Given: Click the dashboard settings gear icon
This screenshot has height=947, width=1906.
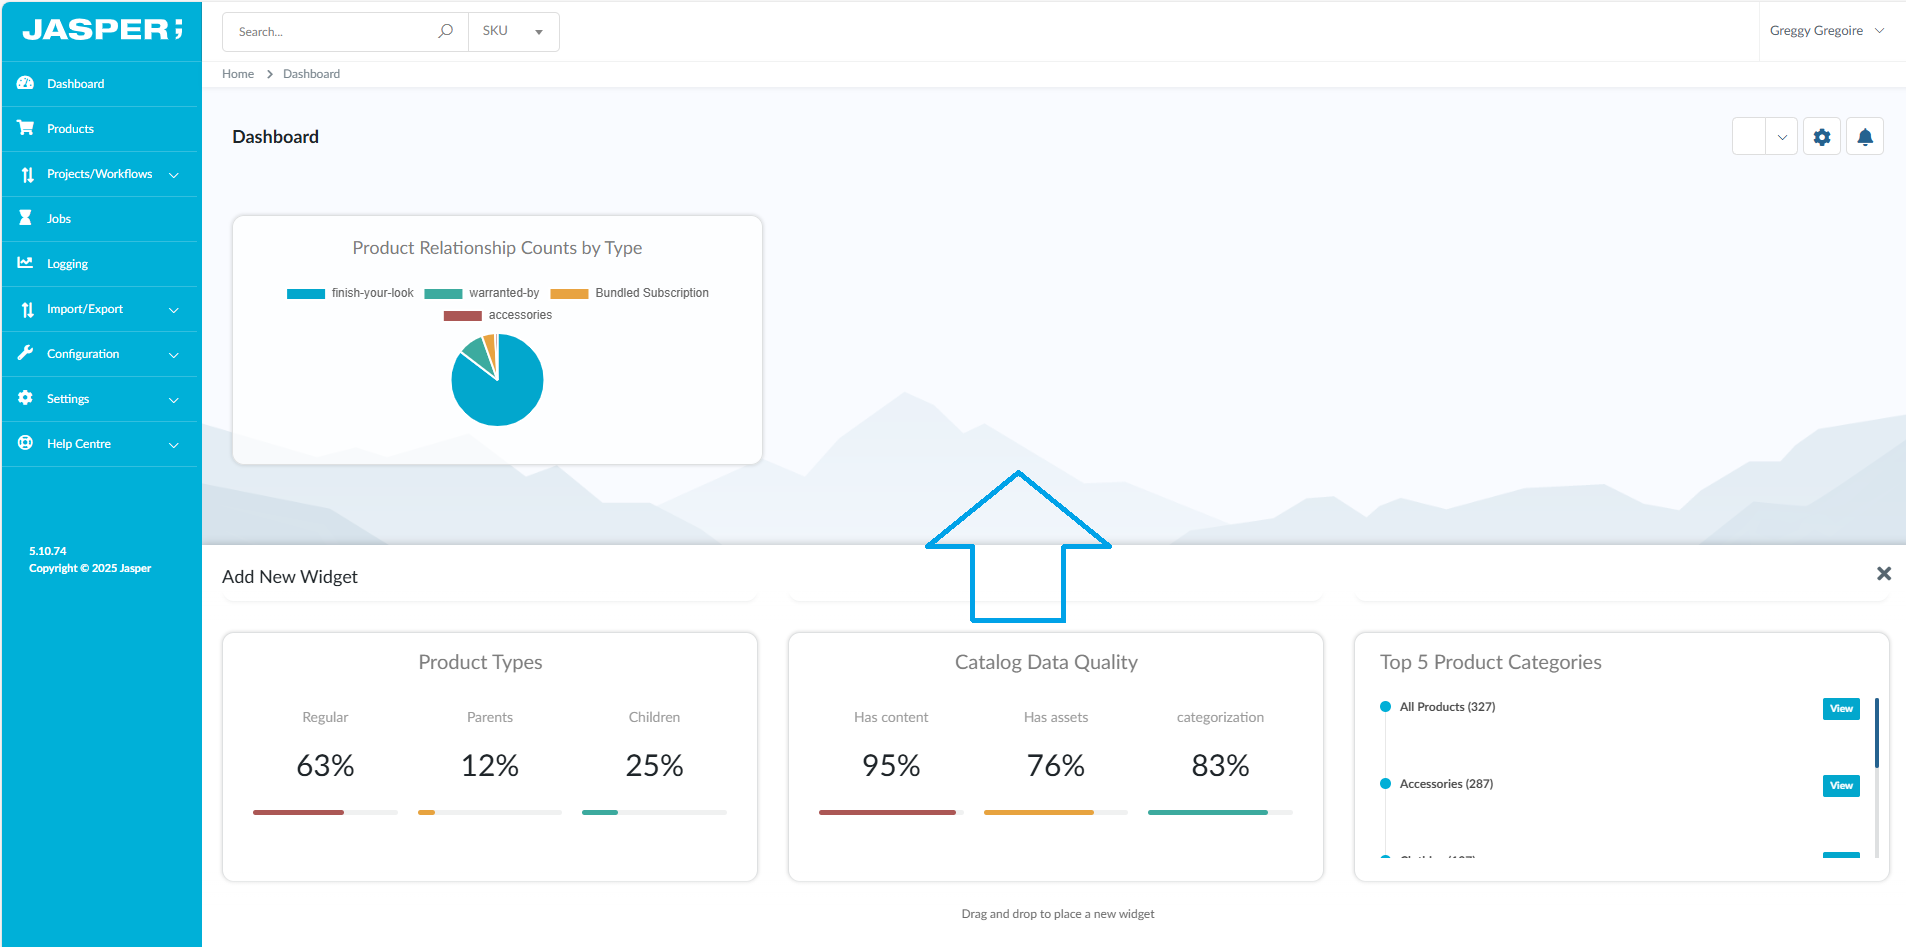Looking at the screenshot, I should [x=1822, y=137].
